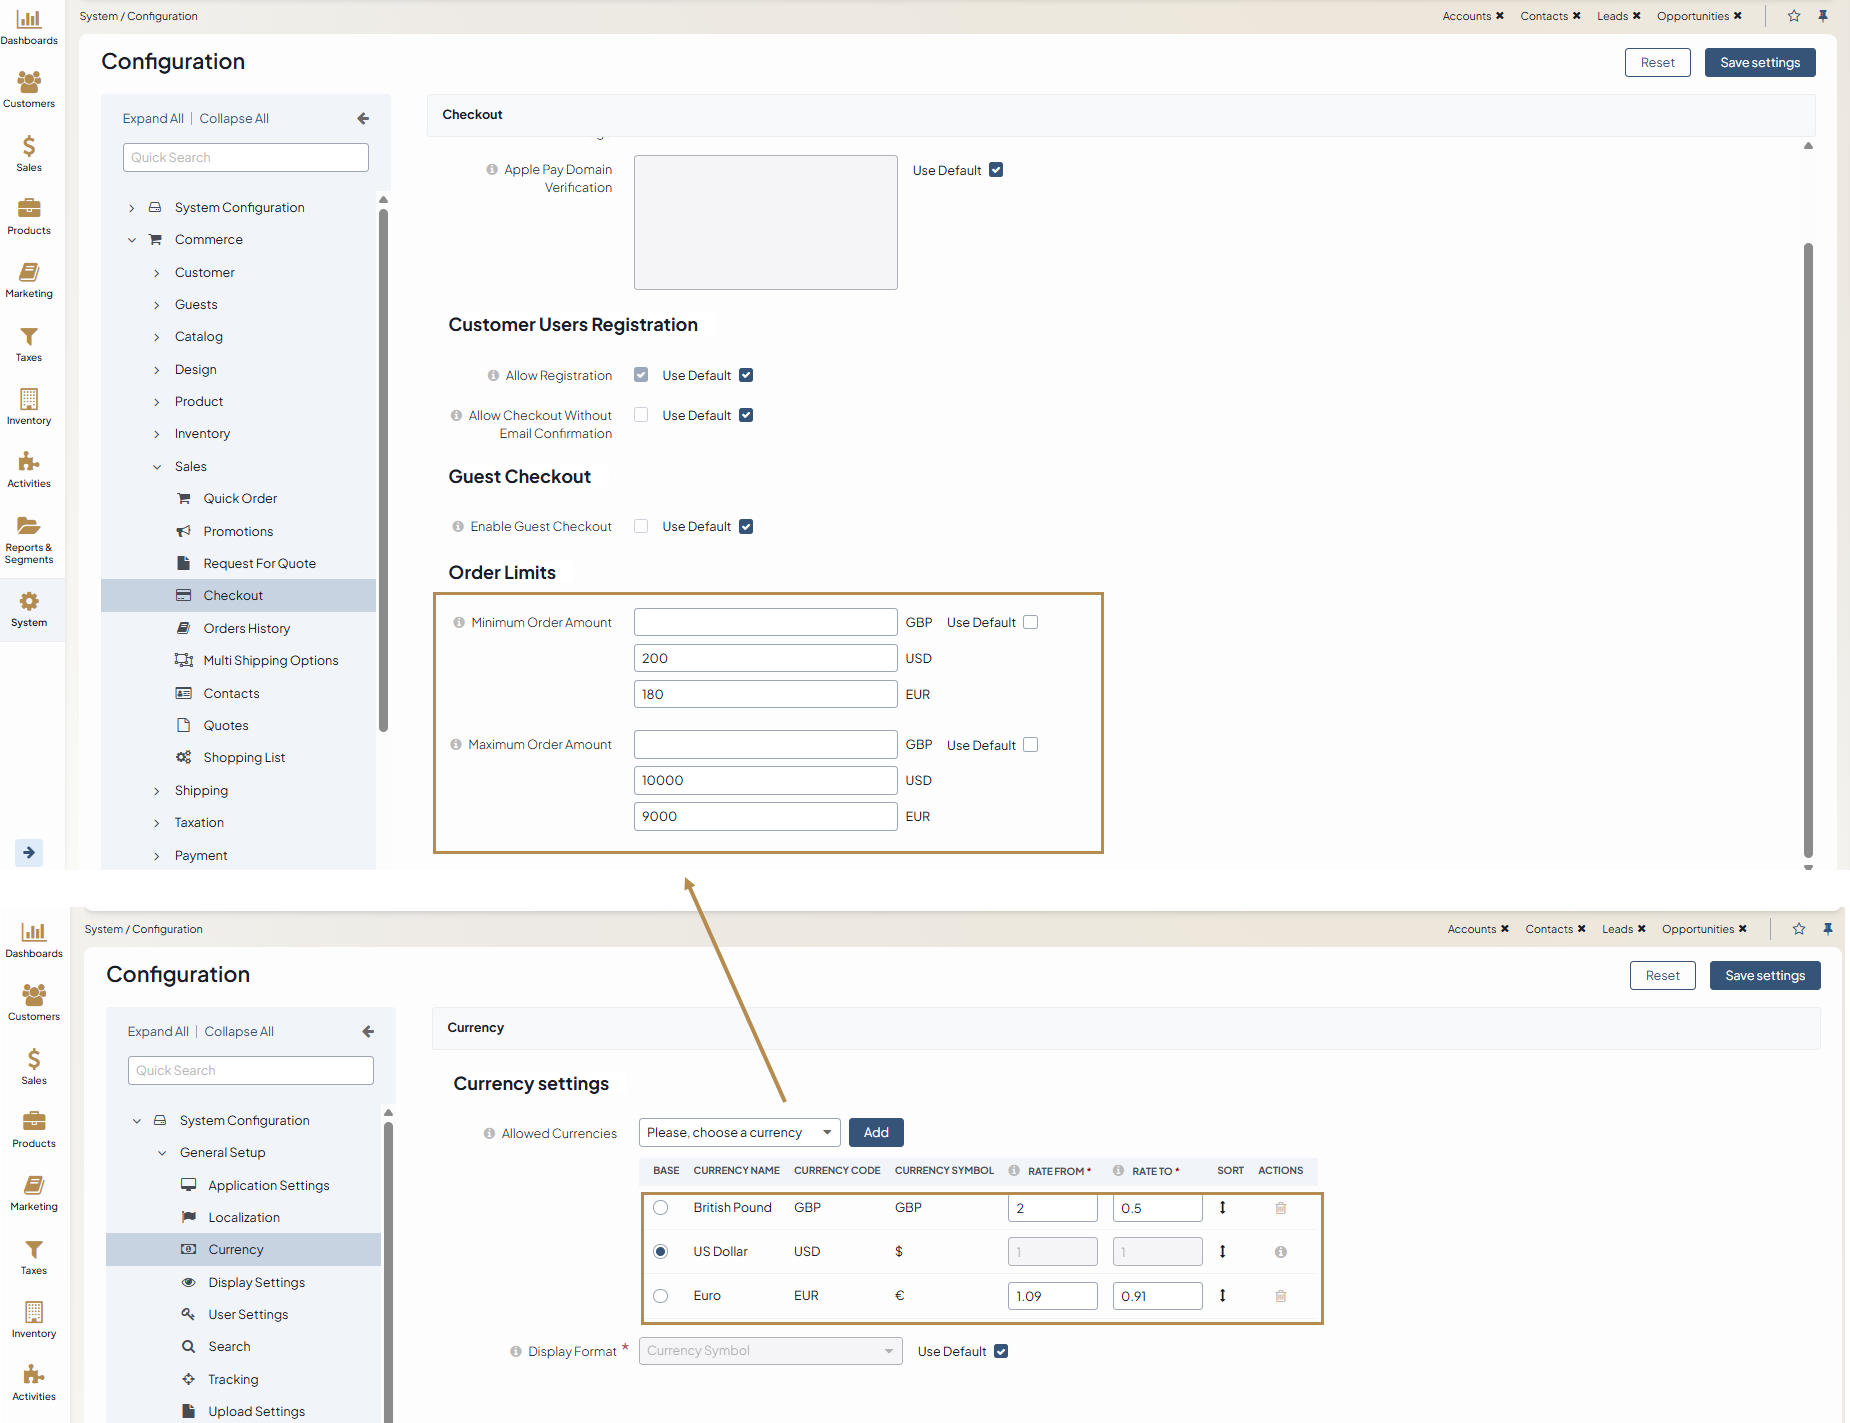This screenshot has width=1850, height=1423.
Task: Click the info icon beside Minimum Order Amount
Action: [x=459, y=623]
